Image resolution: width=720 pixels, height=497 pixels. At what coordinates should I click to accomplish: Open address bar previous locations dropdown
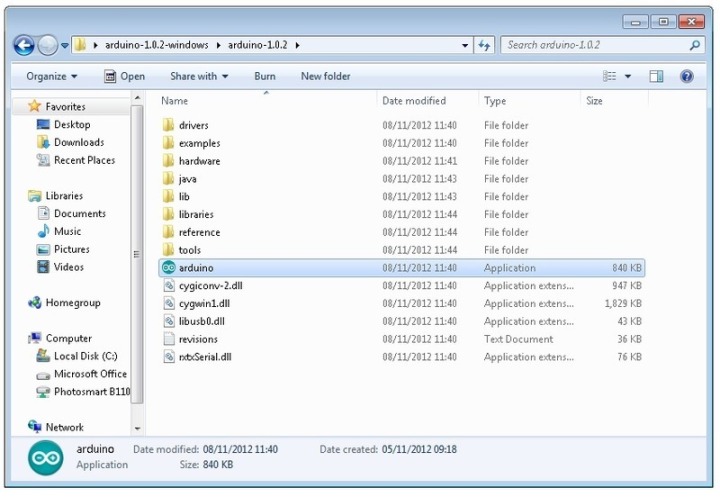click(465, 45)
